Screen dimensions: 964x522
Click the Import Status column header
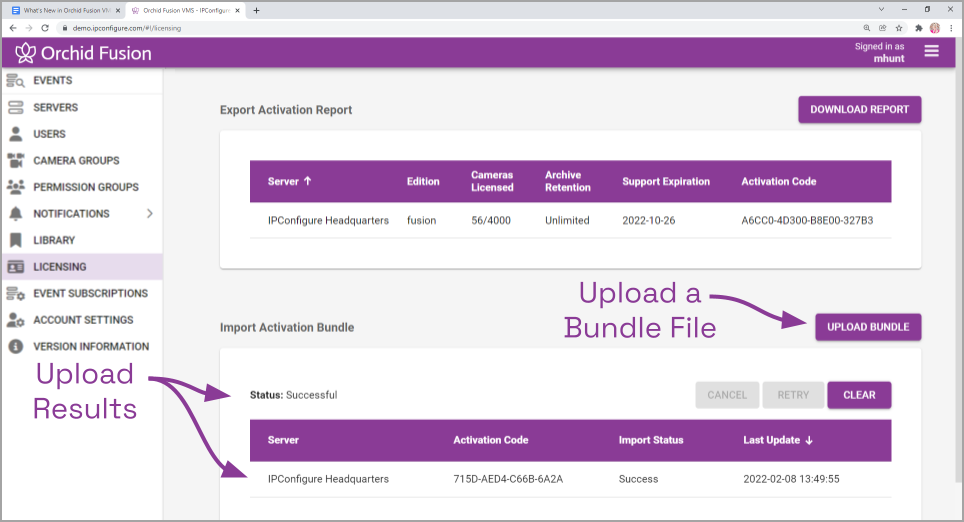click(651, 440)
